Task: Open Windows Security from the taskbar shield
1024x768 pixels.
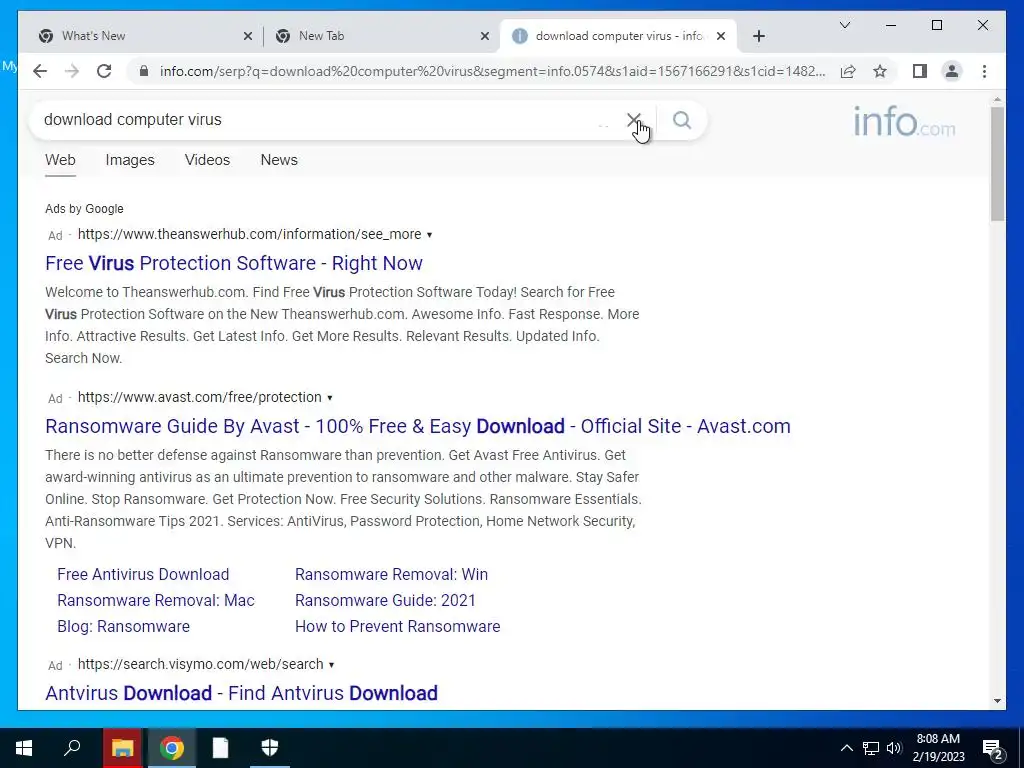Action: [270, 748]
